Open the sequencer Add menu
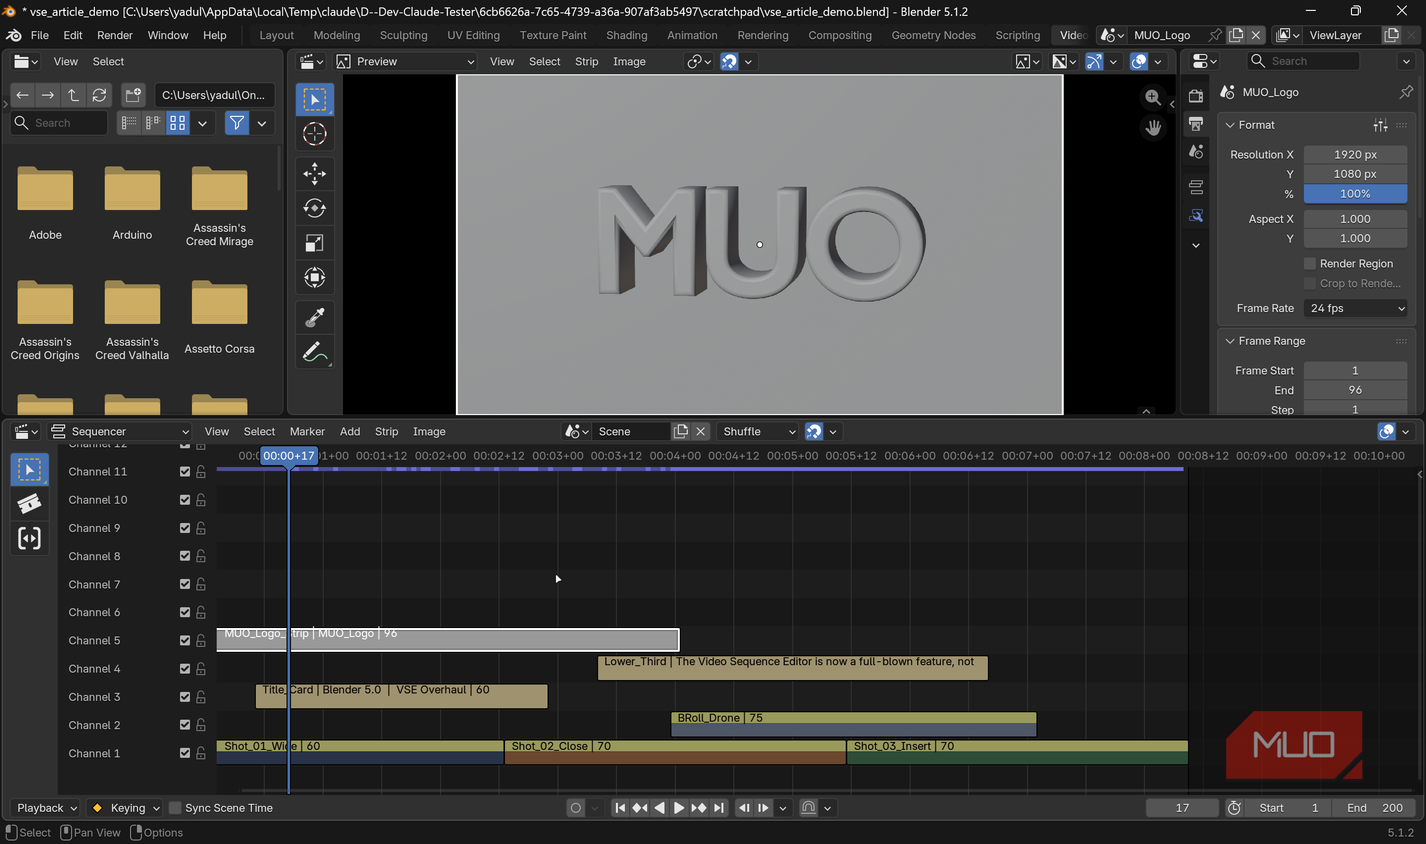The width and height of the screenshot is (1426, 844). pyautogui.click(x=350, y=432)
